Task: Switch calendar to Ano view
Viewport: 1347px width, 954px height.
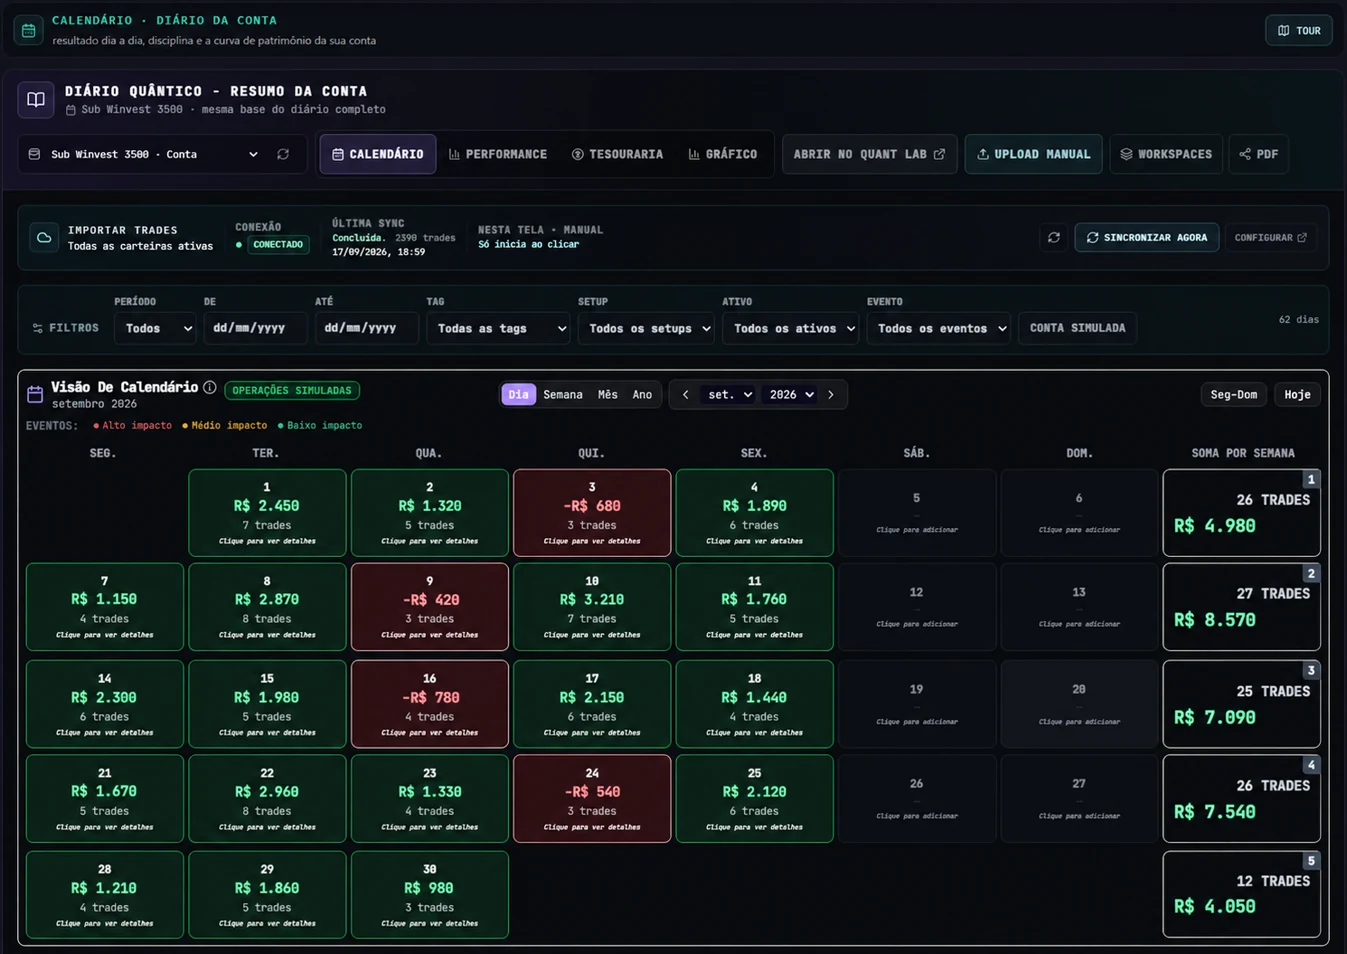Action: point(642,395)
